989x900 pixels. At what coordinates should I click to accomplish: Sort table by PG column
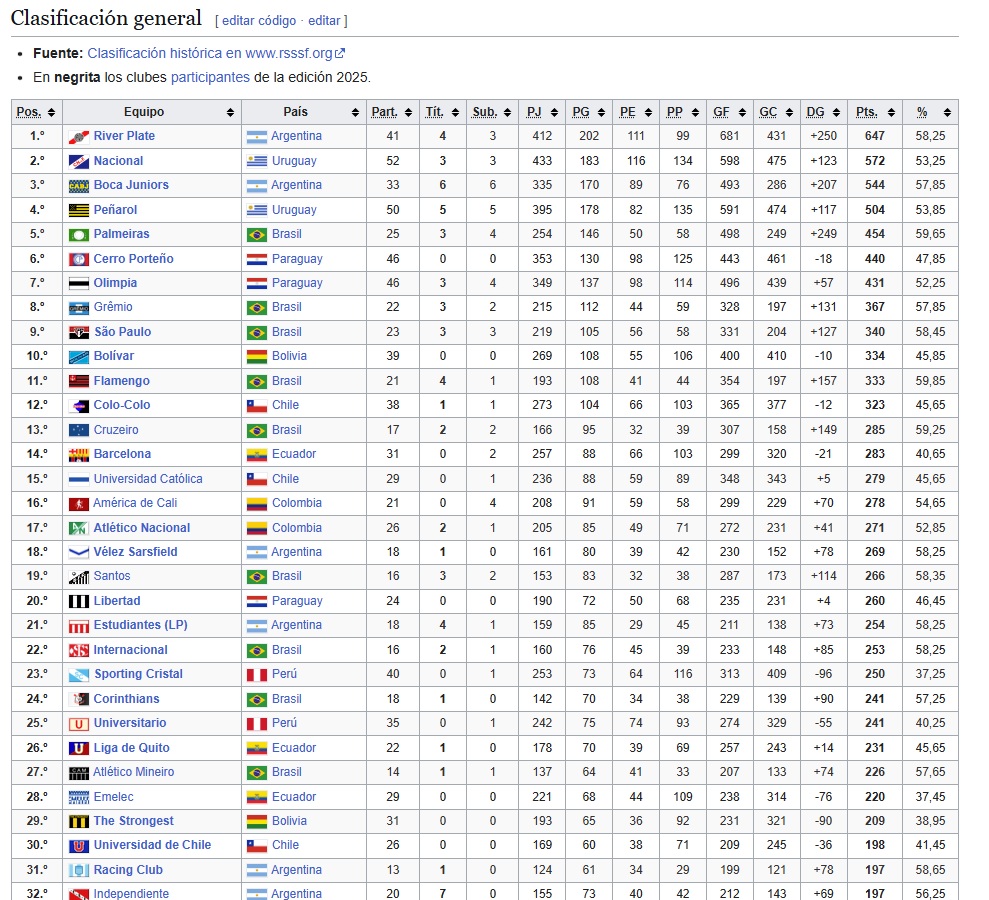point(601,112)
